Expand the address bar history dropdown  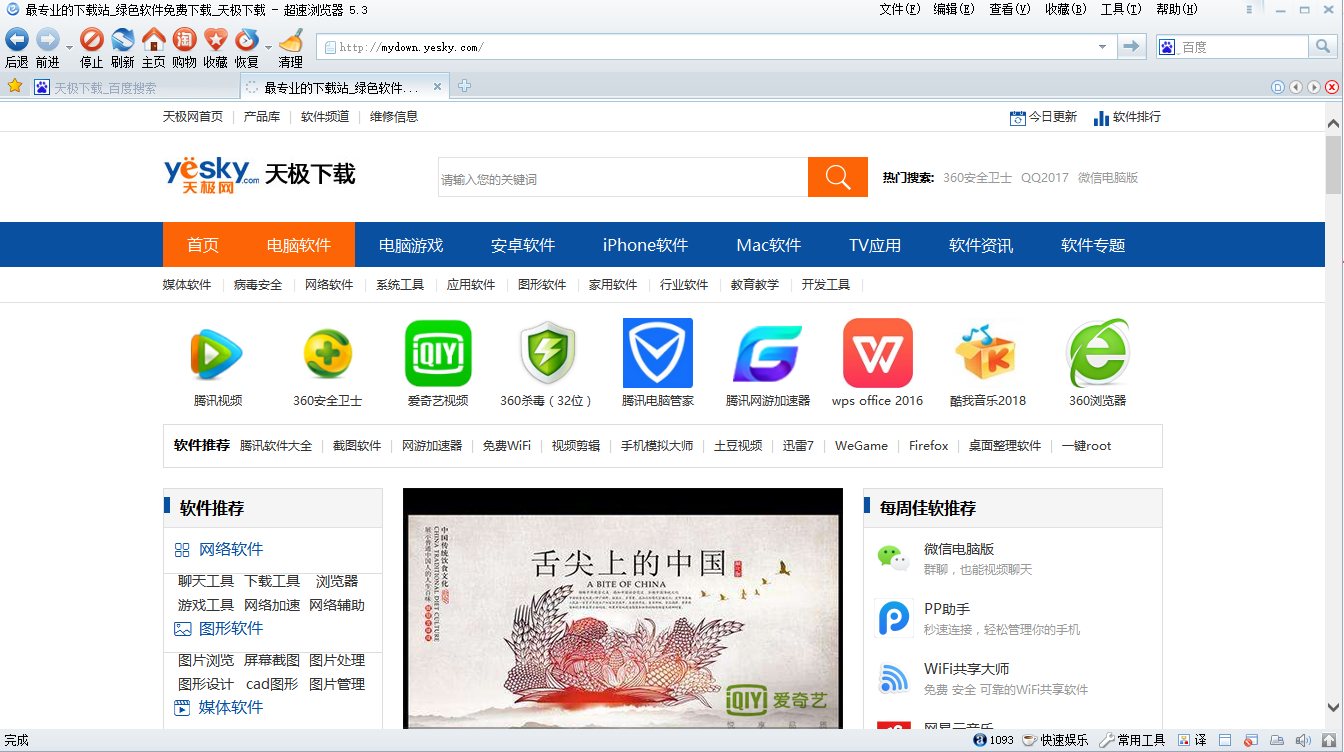point(1103,46)
